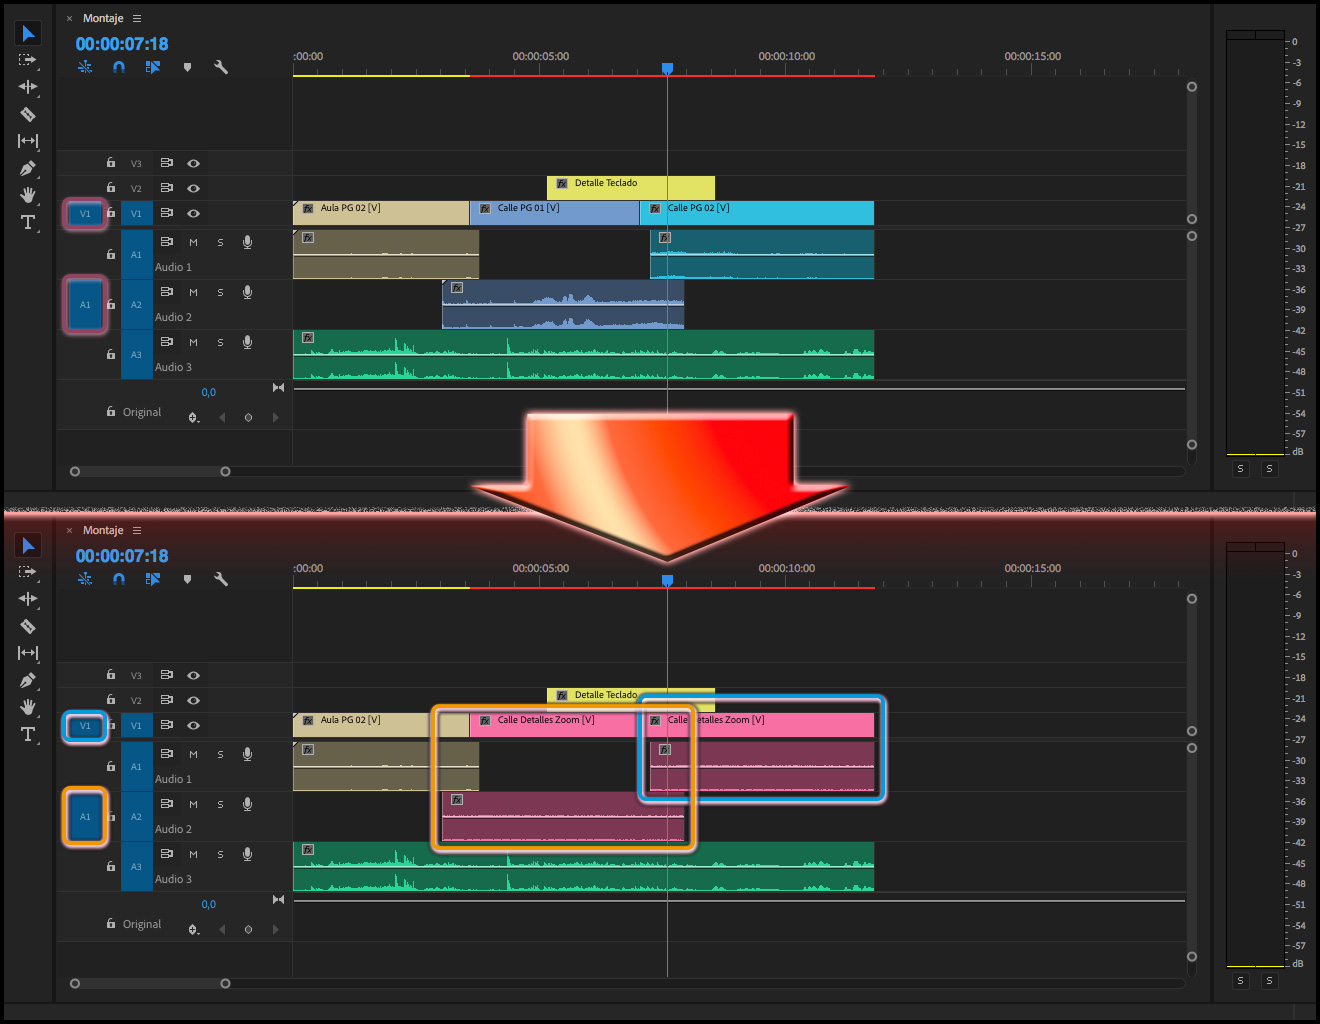
Task: Select the Slip tool in the lower toolbar
Action: coord(28,653)
